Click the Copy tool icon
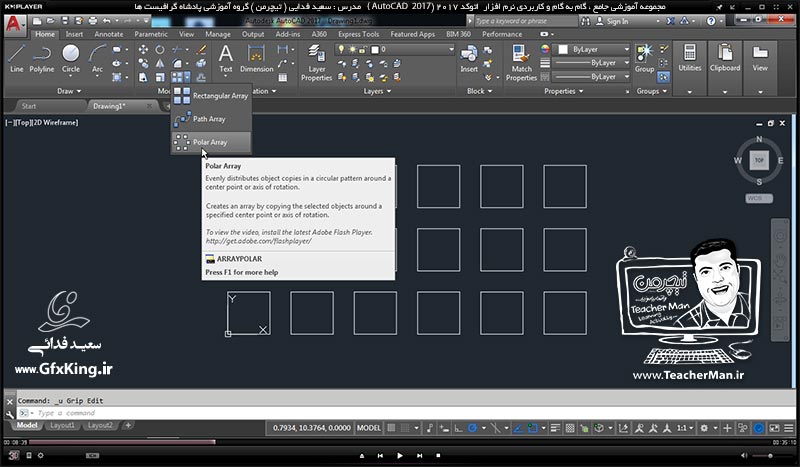 [143, 63]
